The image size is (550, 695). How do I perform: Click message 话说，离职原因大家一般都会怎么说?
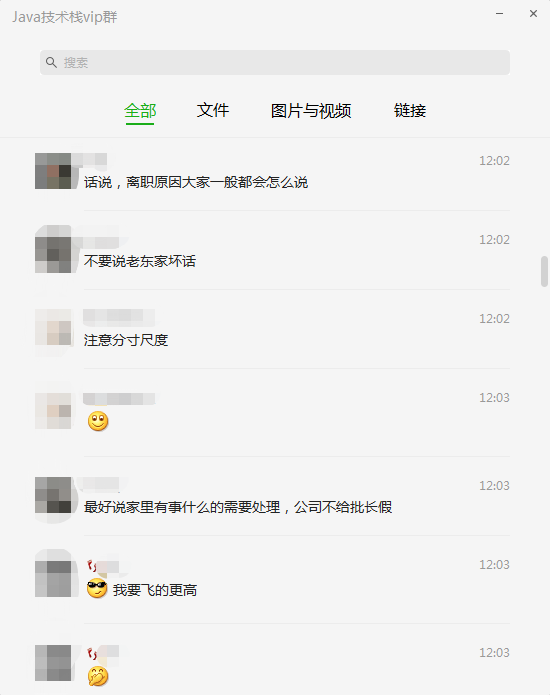click(x=195, y=182)
